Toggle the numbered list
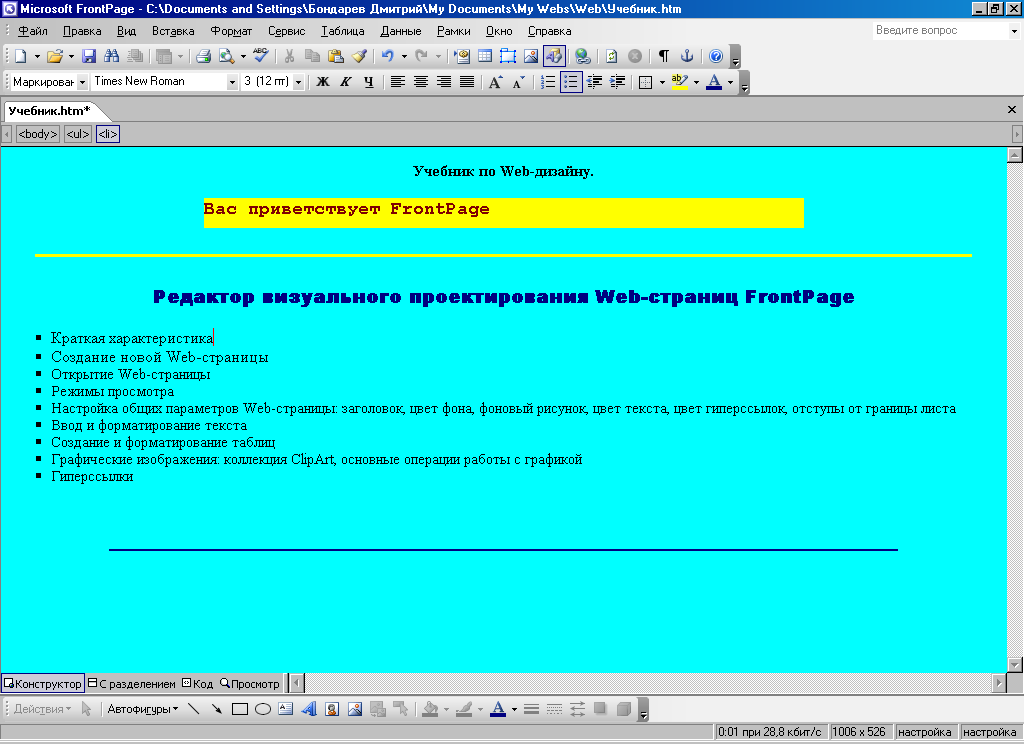Viewport: 1024px width, 744px height. [x=548, y=82]
